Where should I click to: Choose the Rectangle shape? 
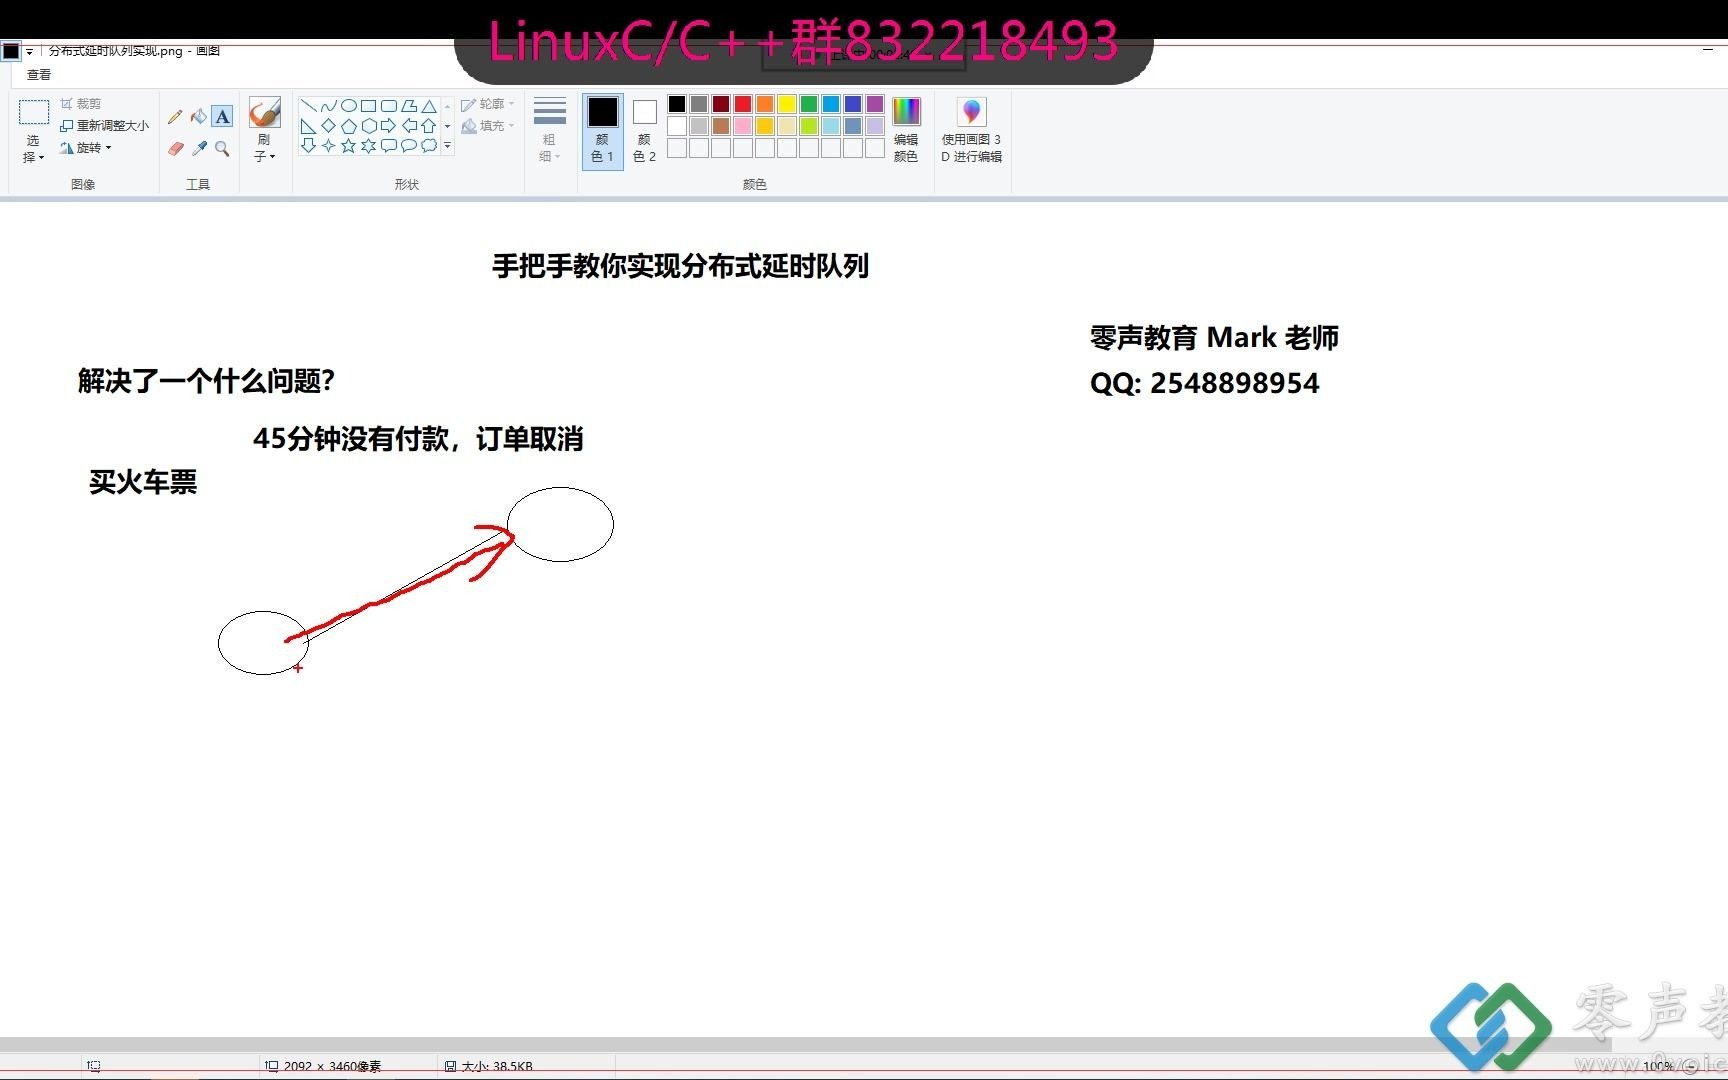(x=369, y=105)
